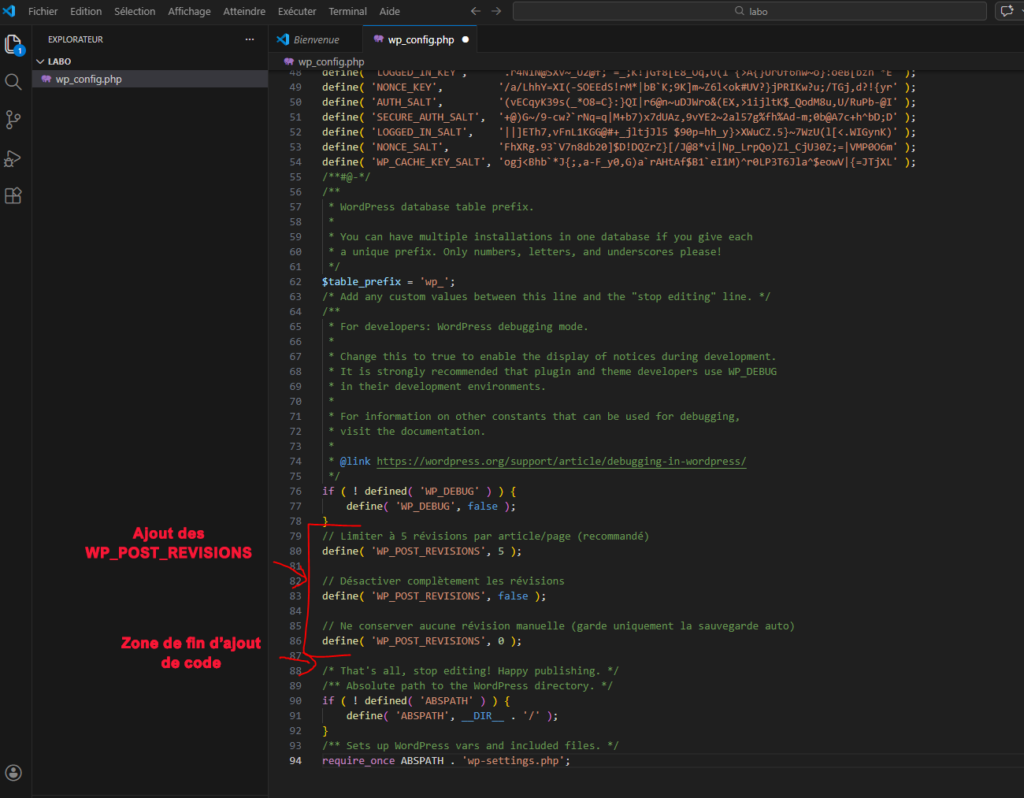Click the require_once keyword
Screen dimensions: 1024x798
(x=358, y=761)
